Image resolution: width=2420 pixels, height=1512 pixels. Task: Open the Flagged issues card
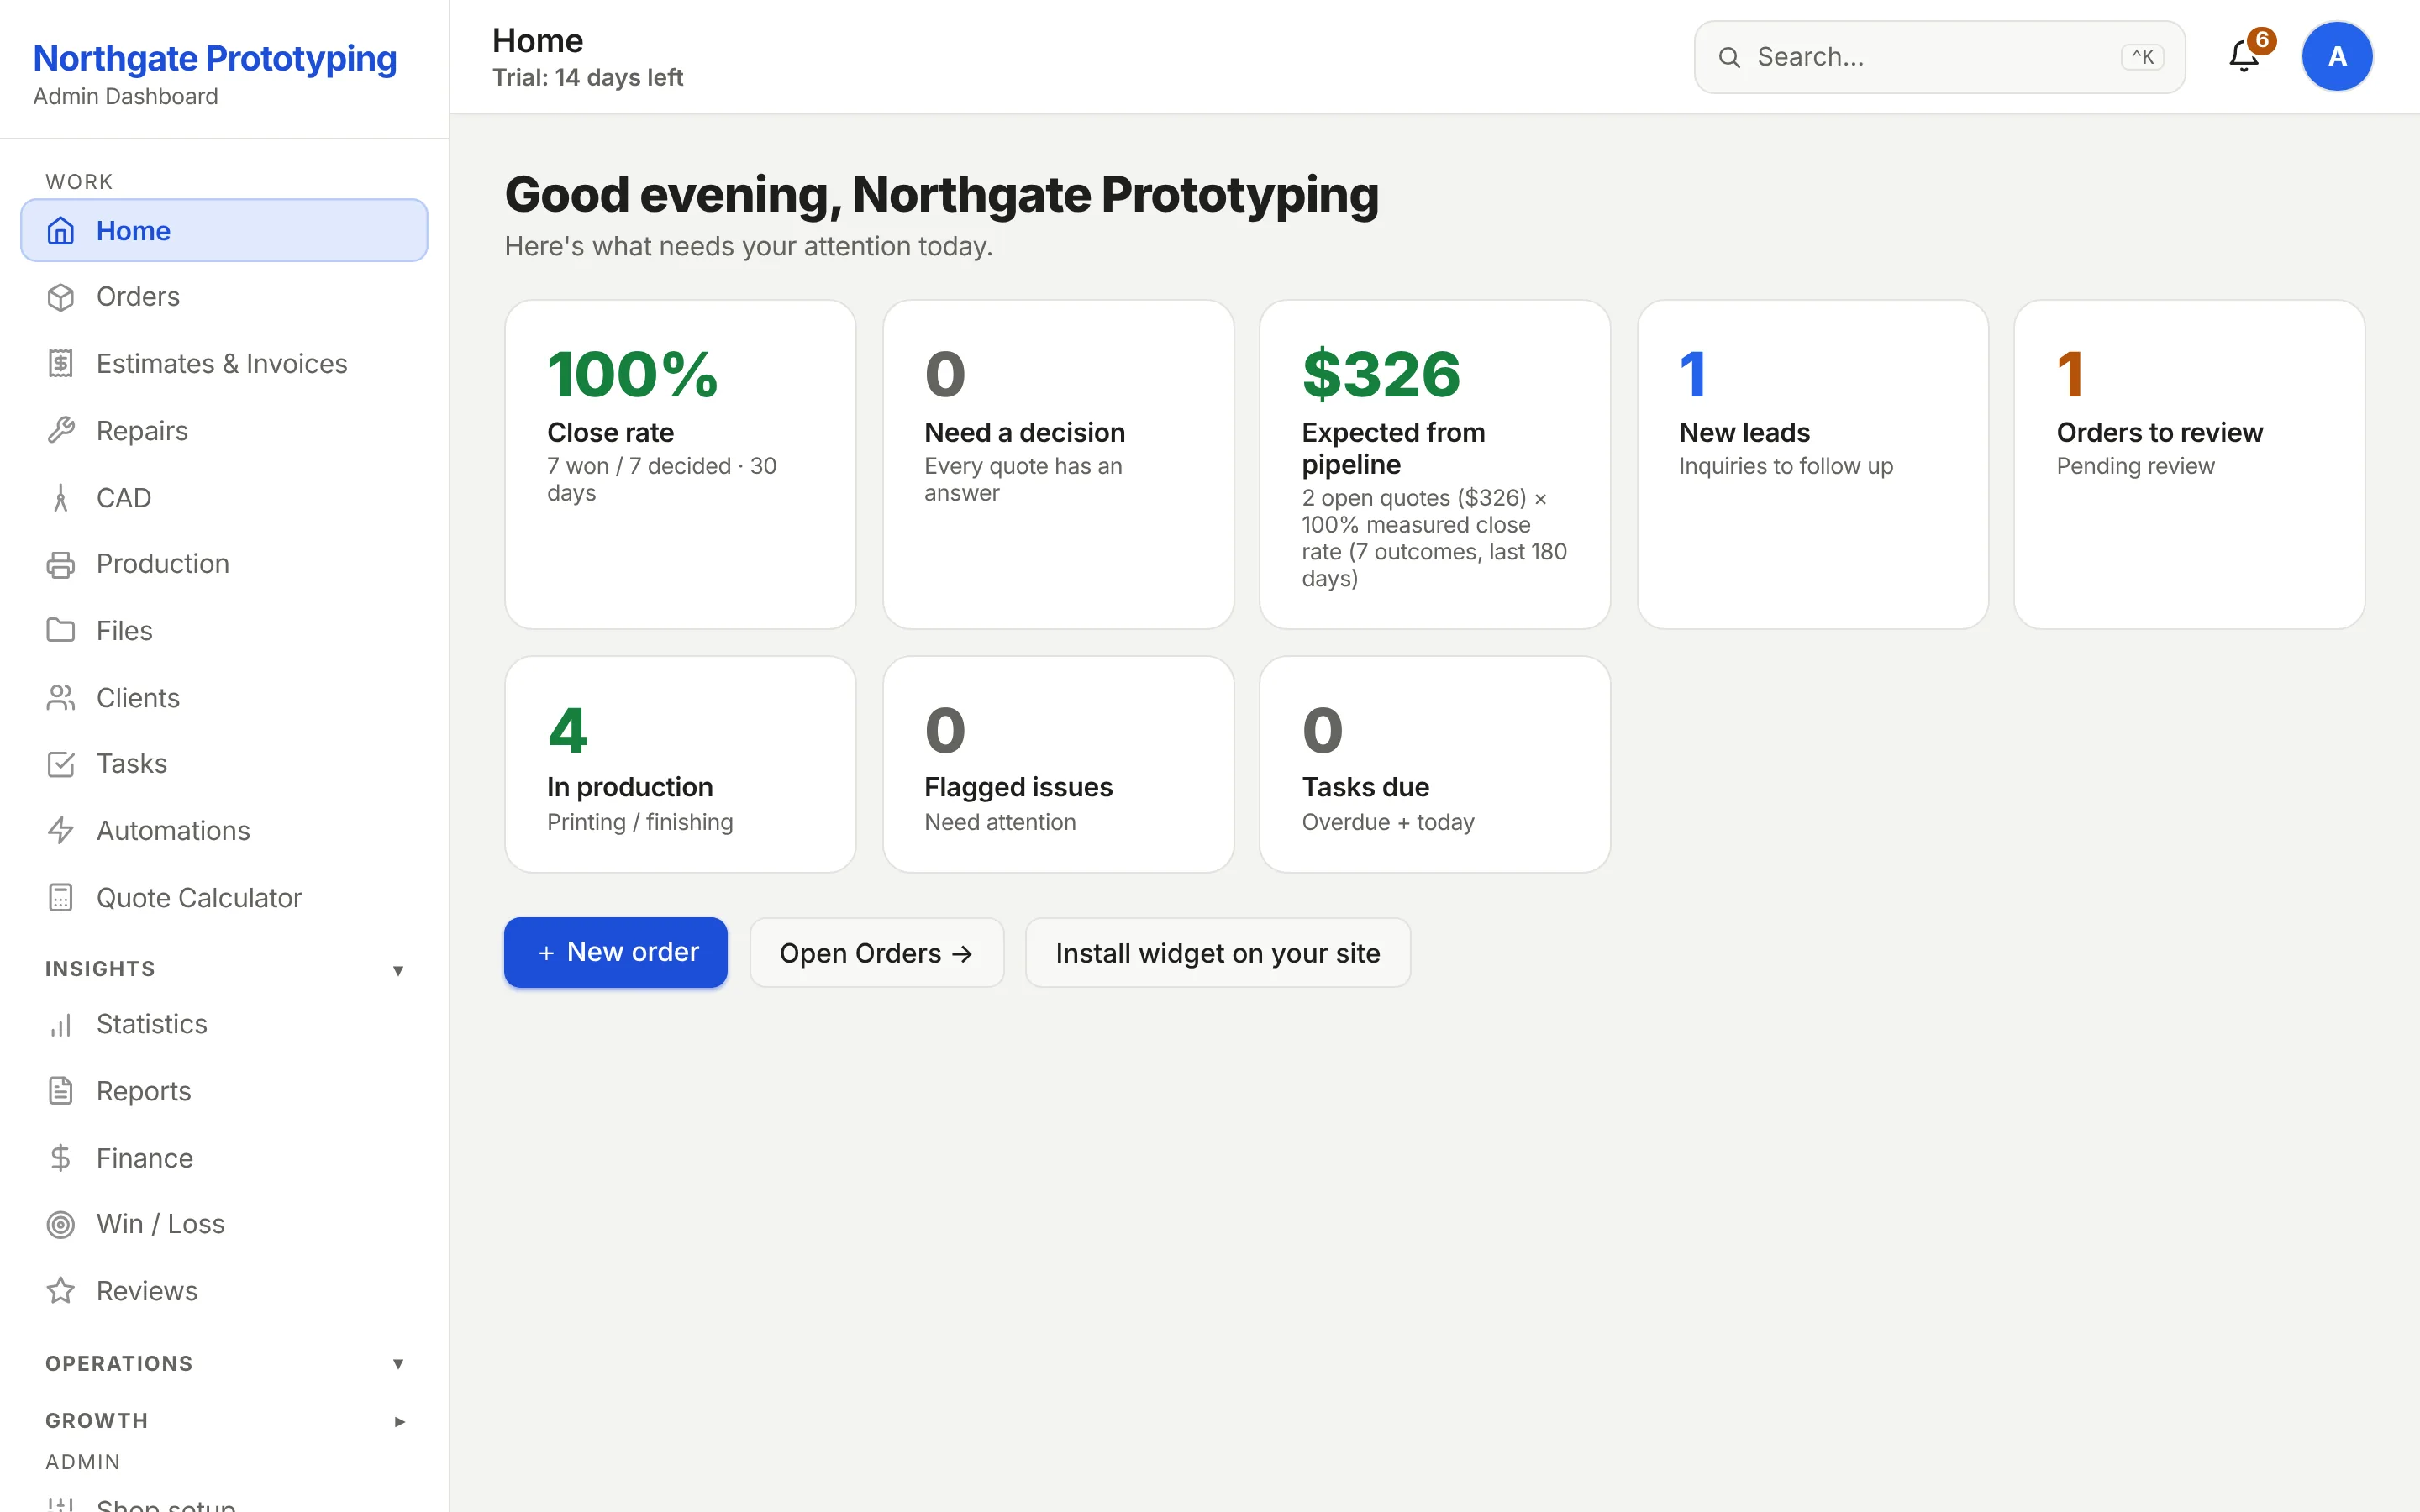pyautogui.click(x=1058, y=764)
